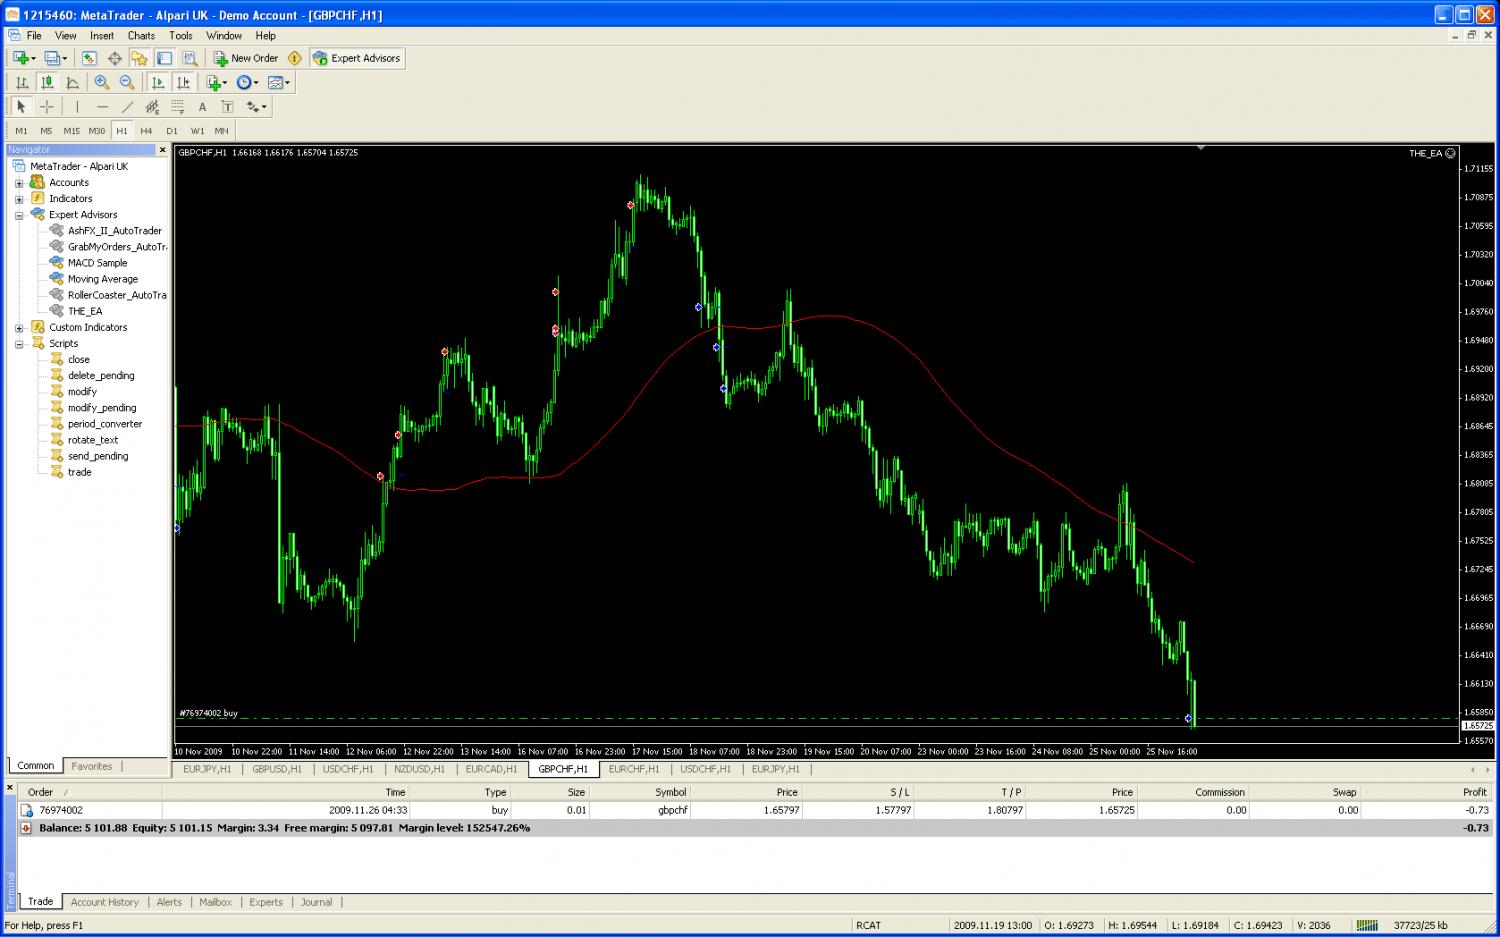Select the H4 timeframe button
The width and height of the screenshot is (1500, 937).
[146, 131]
